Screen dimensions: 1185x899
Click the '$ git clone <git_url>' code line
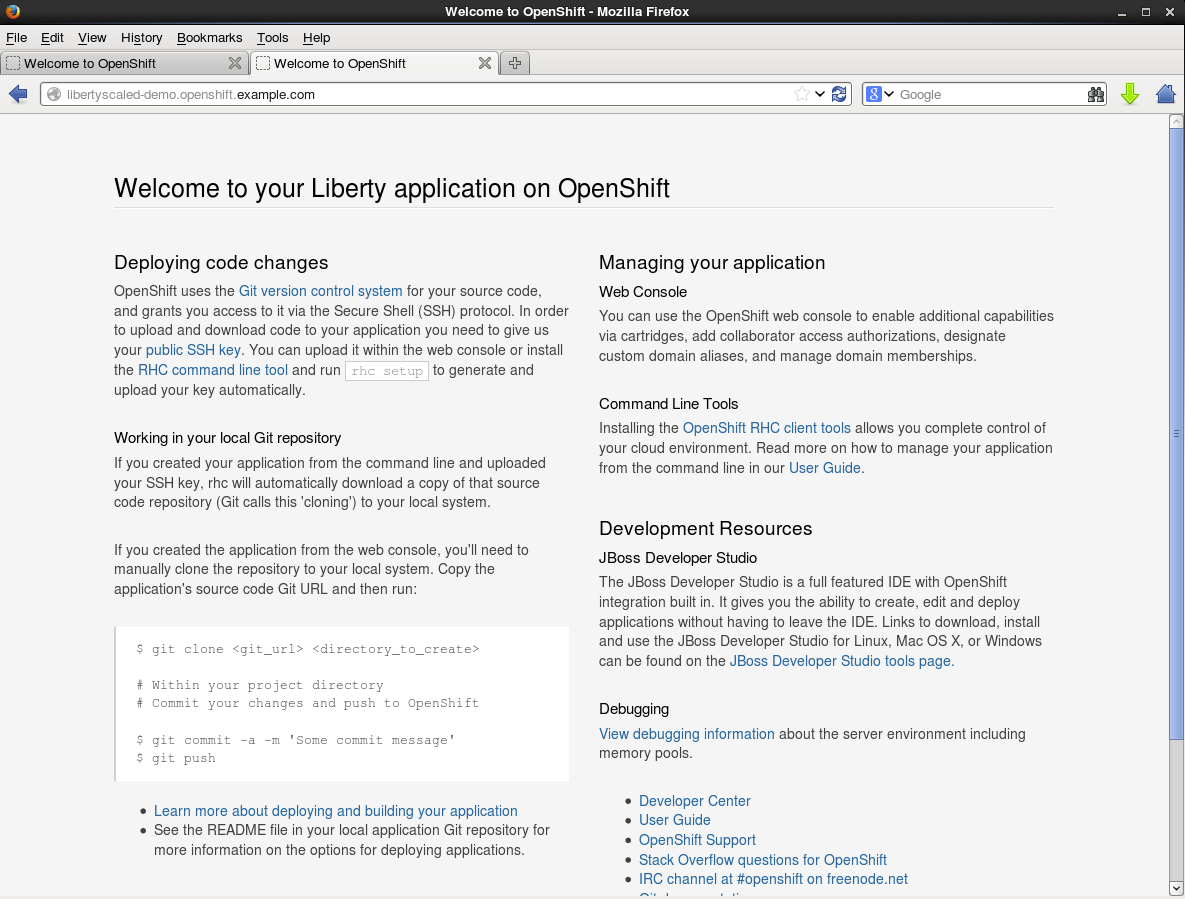308,649
